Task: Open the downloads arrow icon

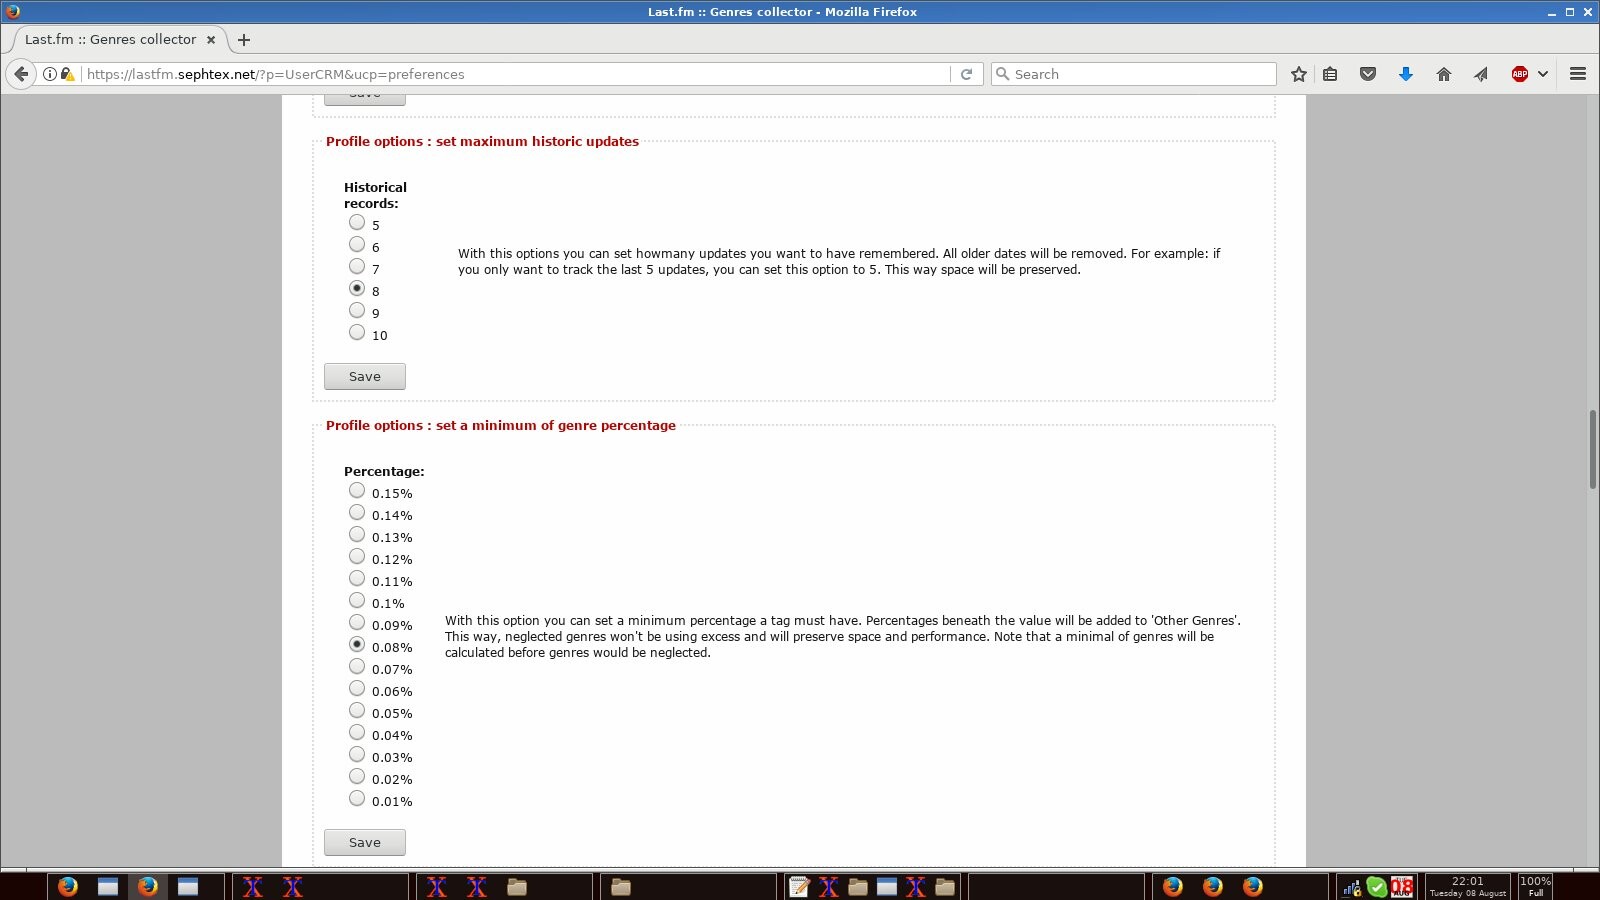Action: tap(1405, 74)
